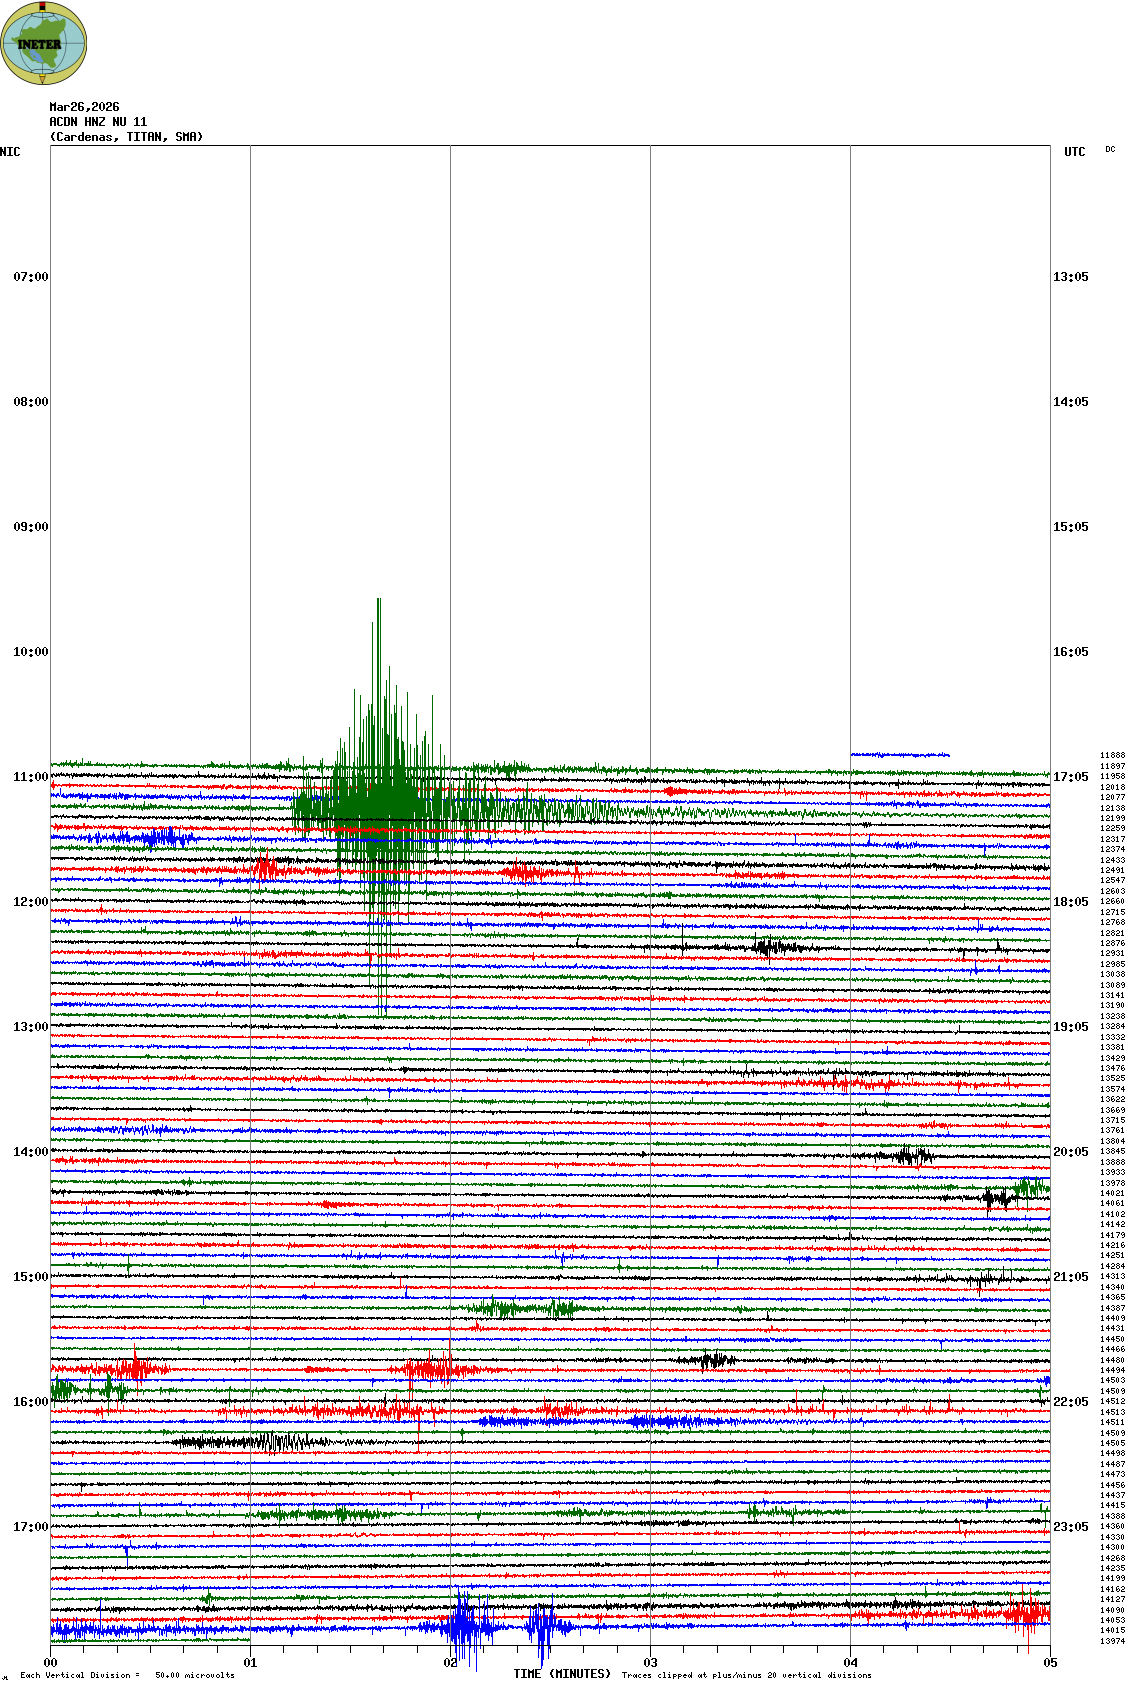
Task: Click the 14:00 local time label
Action: pos(30,1152)
